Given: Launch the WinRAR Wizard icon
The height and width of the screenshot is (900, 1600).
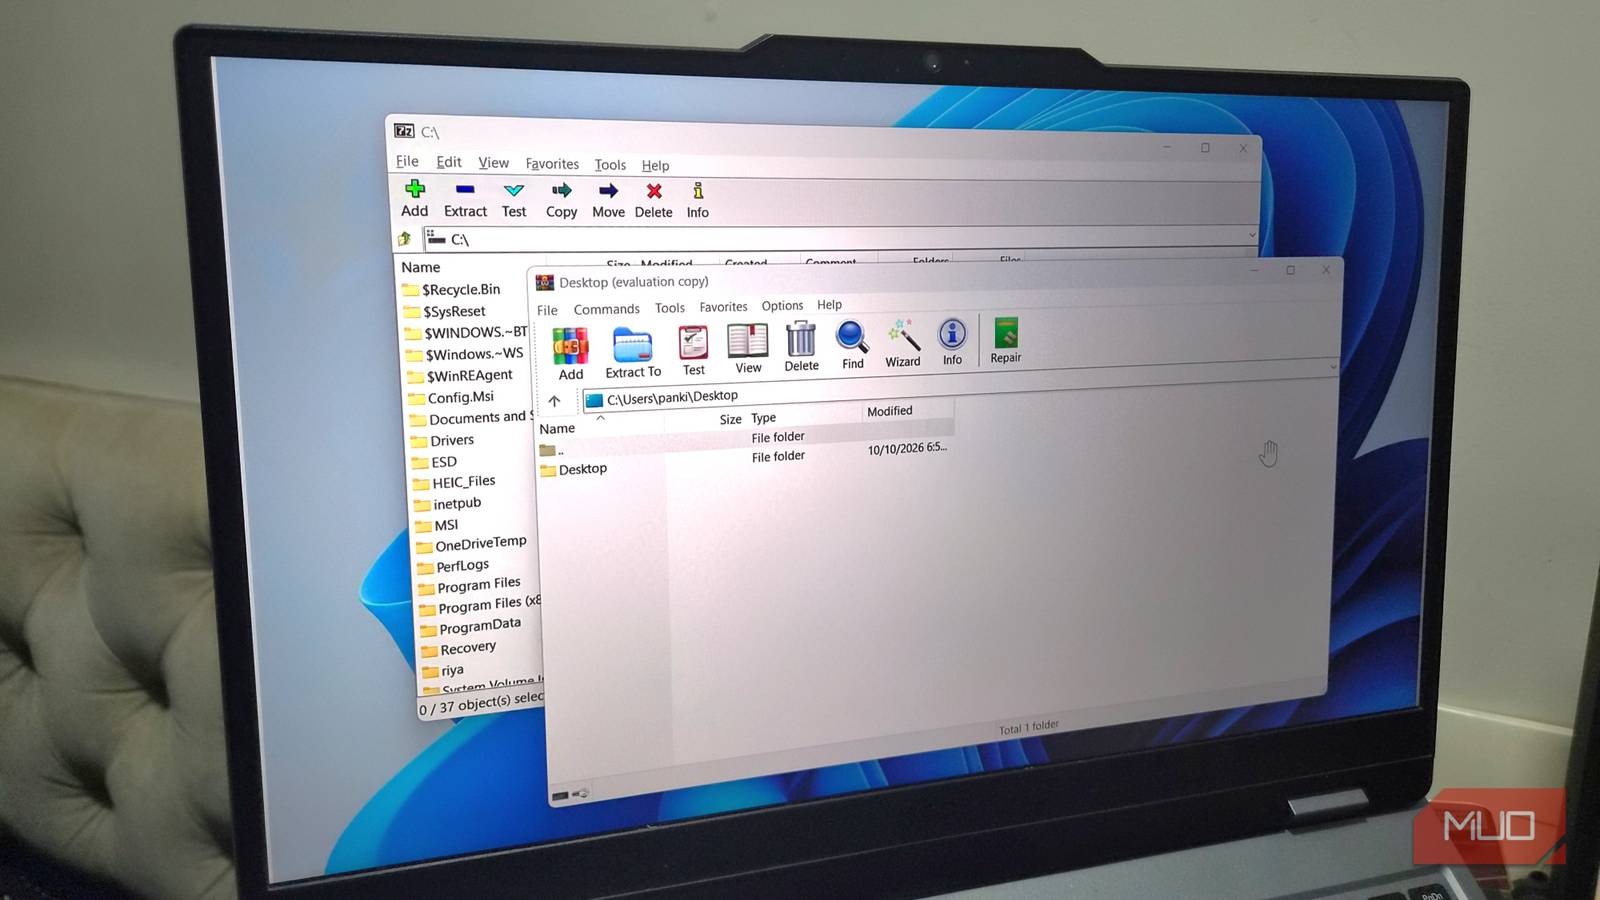Looking at the screenshot, I should point(903,335).
